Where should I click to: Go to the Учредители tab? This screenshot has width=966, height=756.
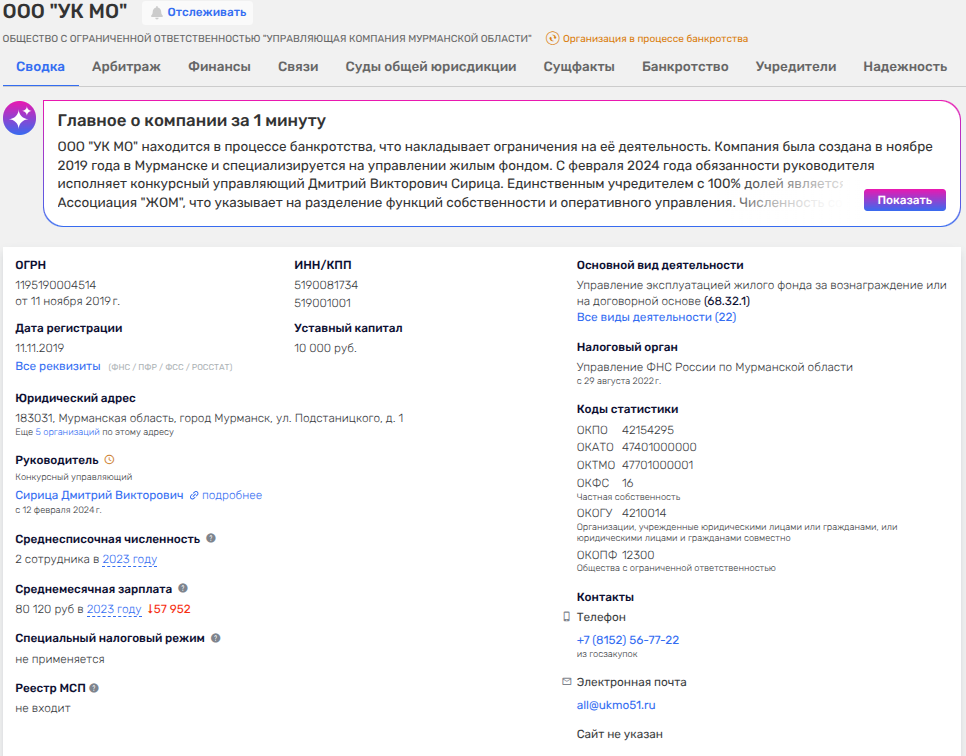pos(795,67)
